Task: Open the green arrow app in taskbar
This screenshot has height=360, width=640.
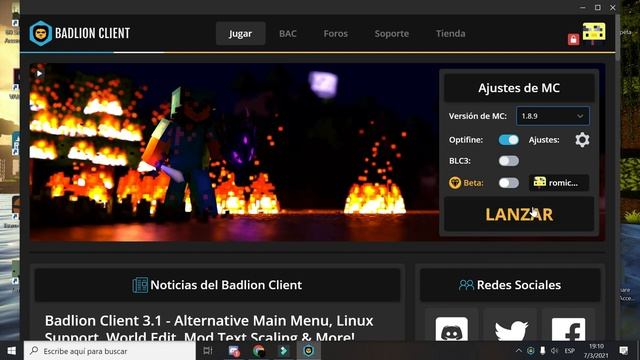Action: (284, 351)
